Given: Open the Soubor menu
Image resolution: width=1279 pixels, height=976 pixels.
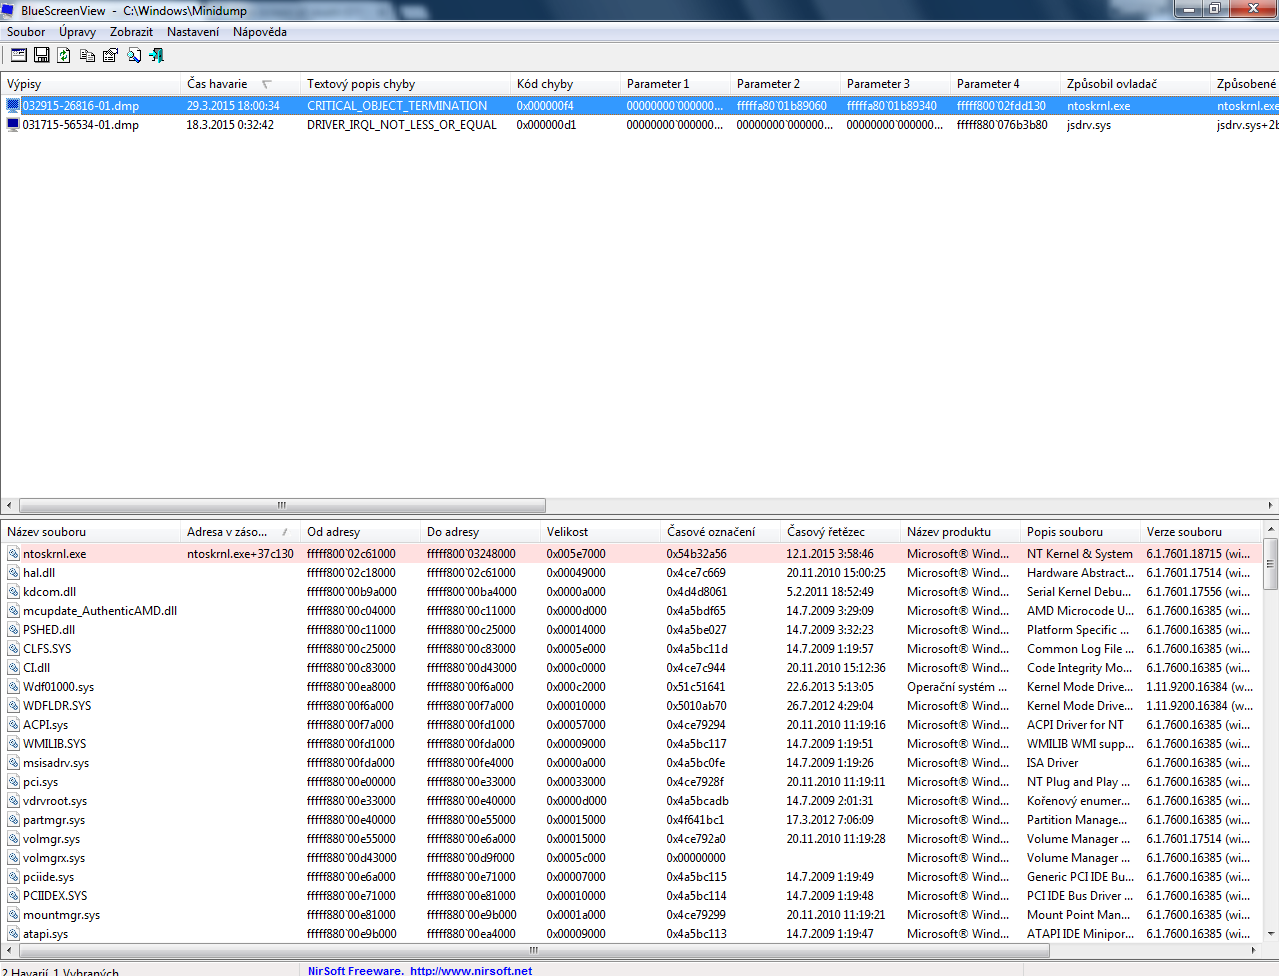Looking at the screenshot, I should click(26, 32).
